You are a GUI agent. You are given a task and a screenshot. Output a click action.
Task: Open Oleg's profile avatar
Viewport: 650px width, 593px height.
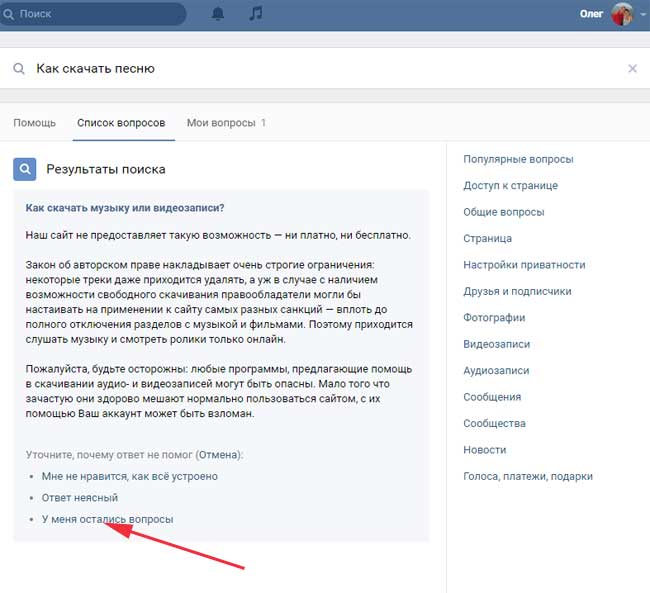[x=622, y=14]
